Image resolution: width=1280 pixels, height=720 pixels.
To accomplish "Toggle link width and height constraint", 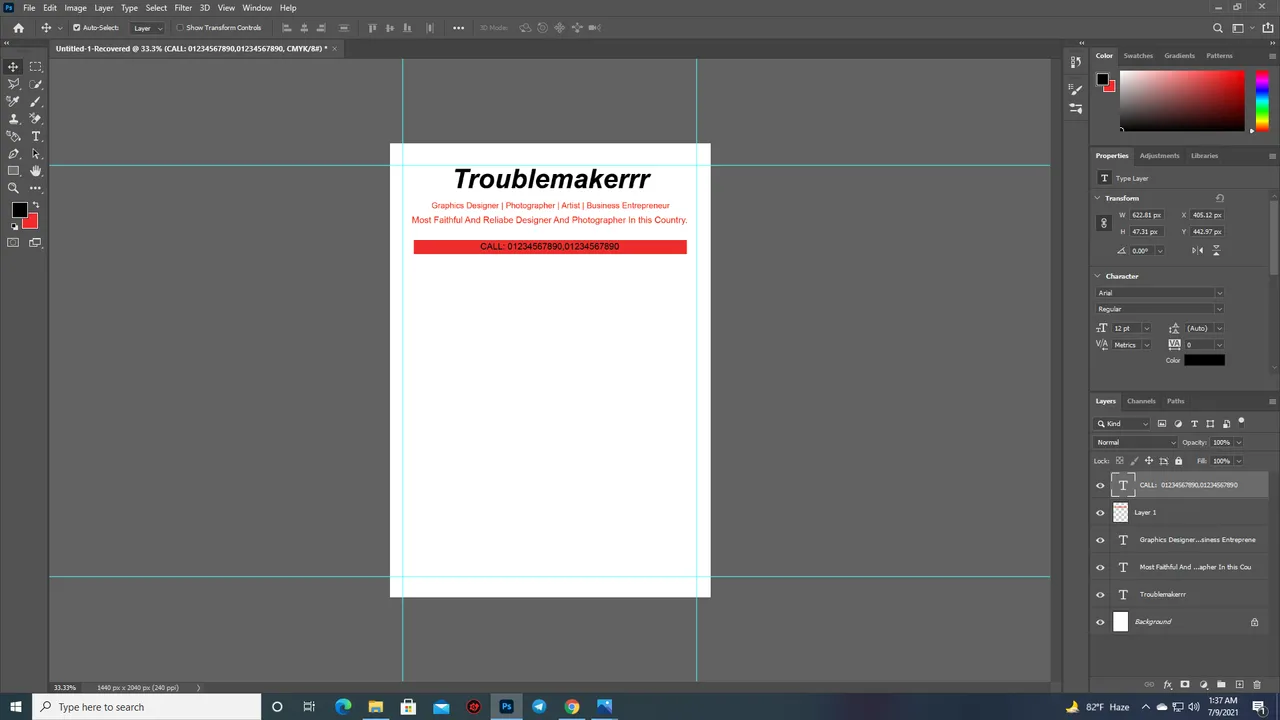I will click(x=1104, y=223).
